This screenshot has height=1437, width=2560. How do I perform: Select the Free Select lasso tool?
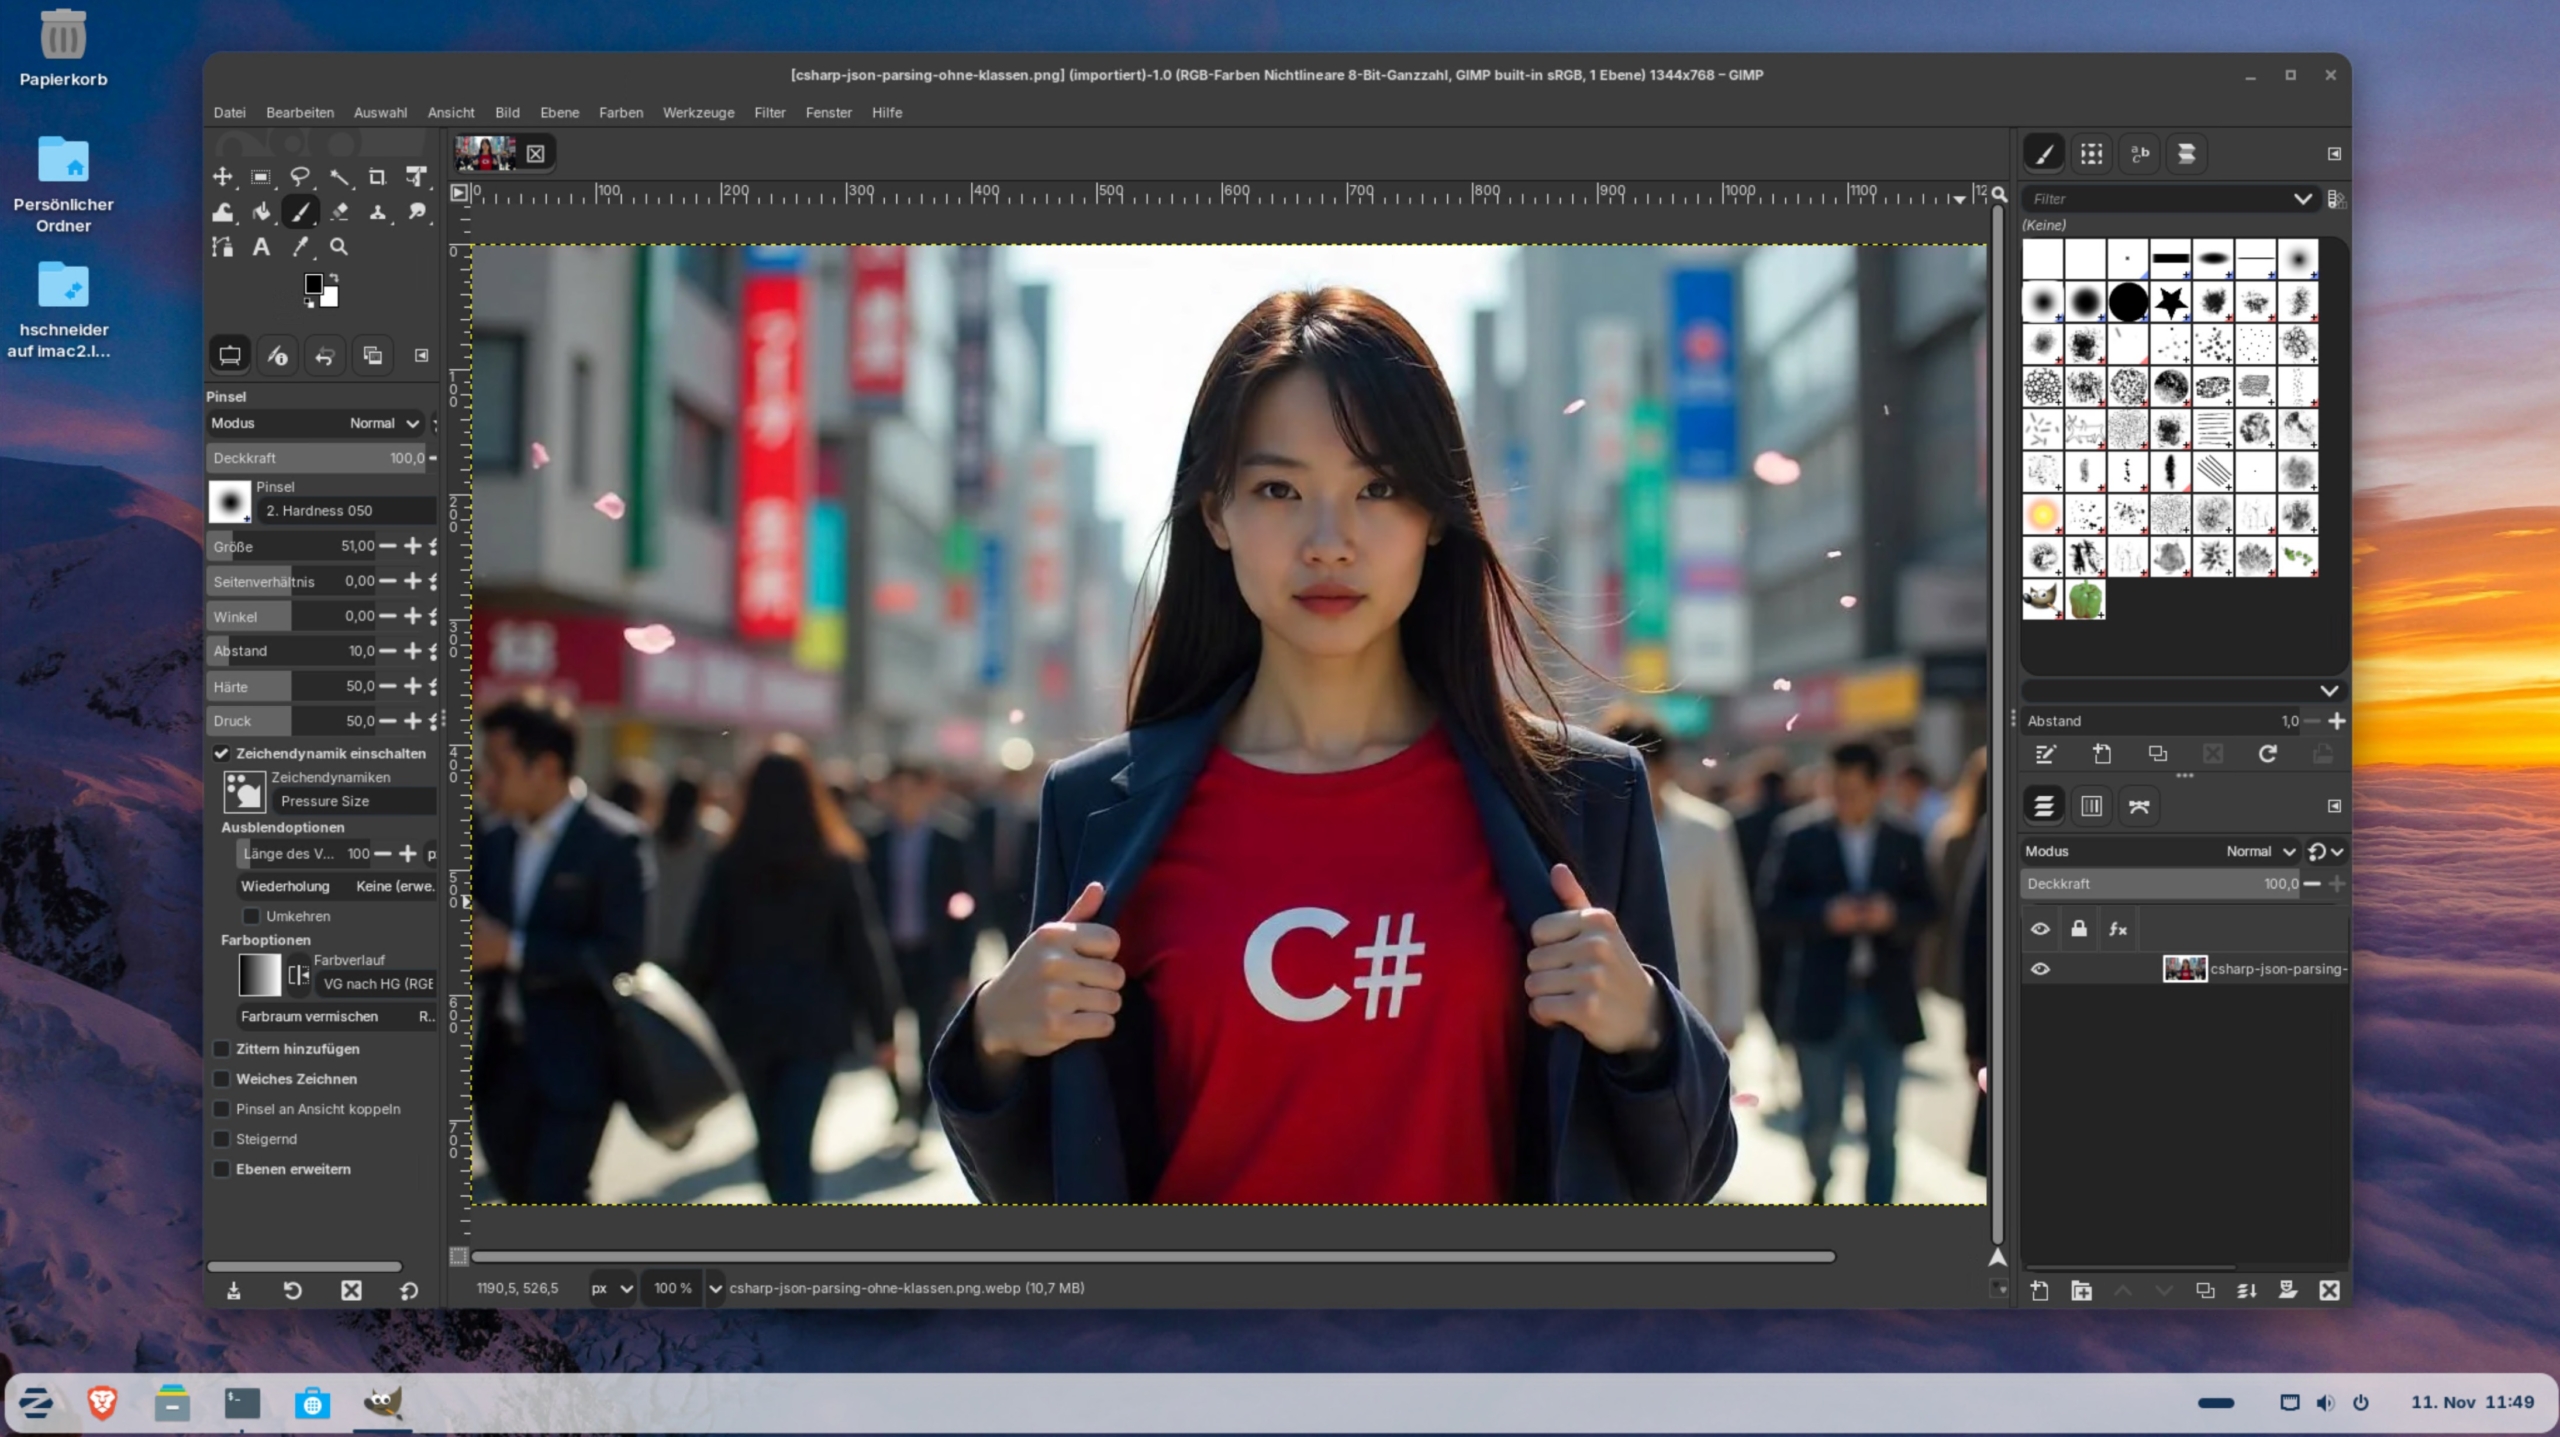[300, 177]
